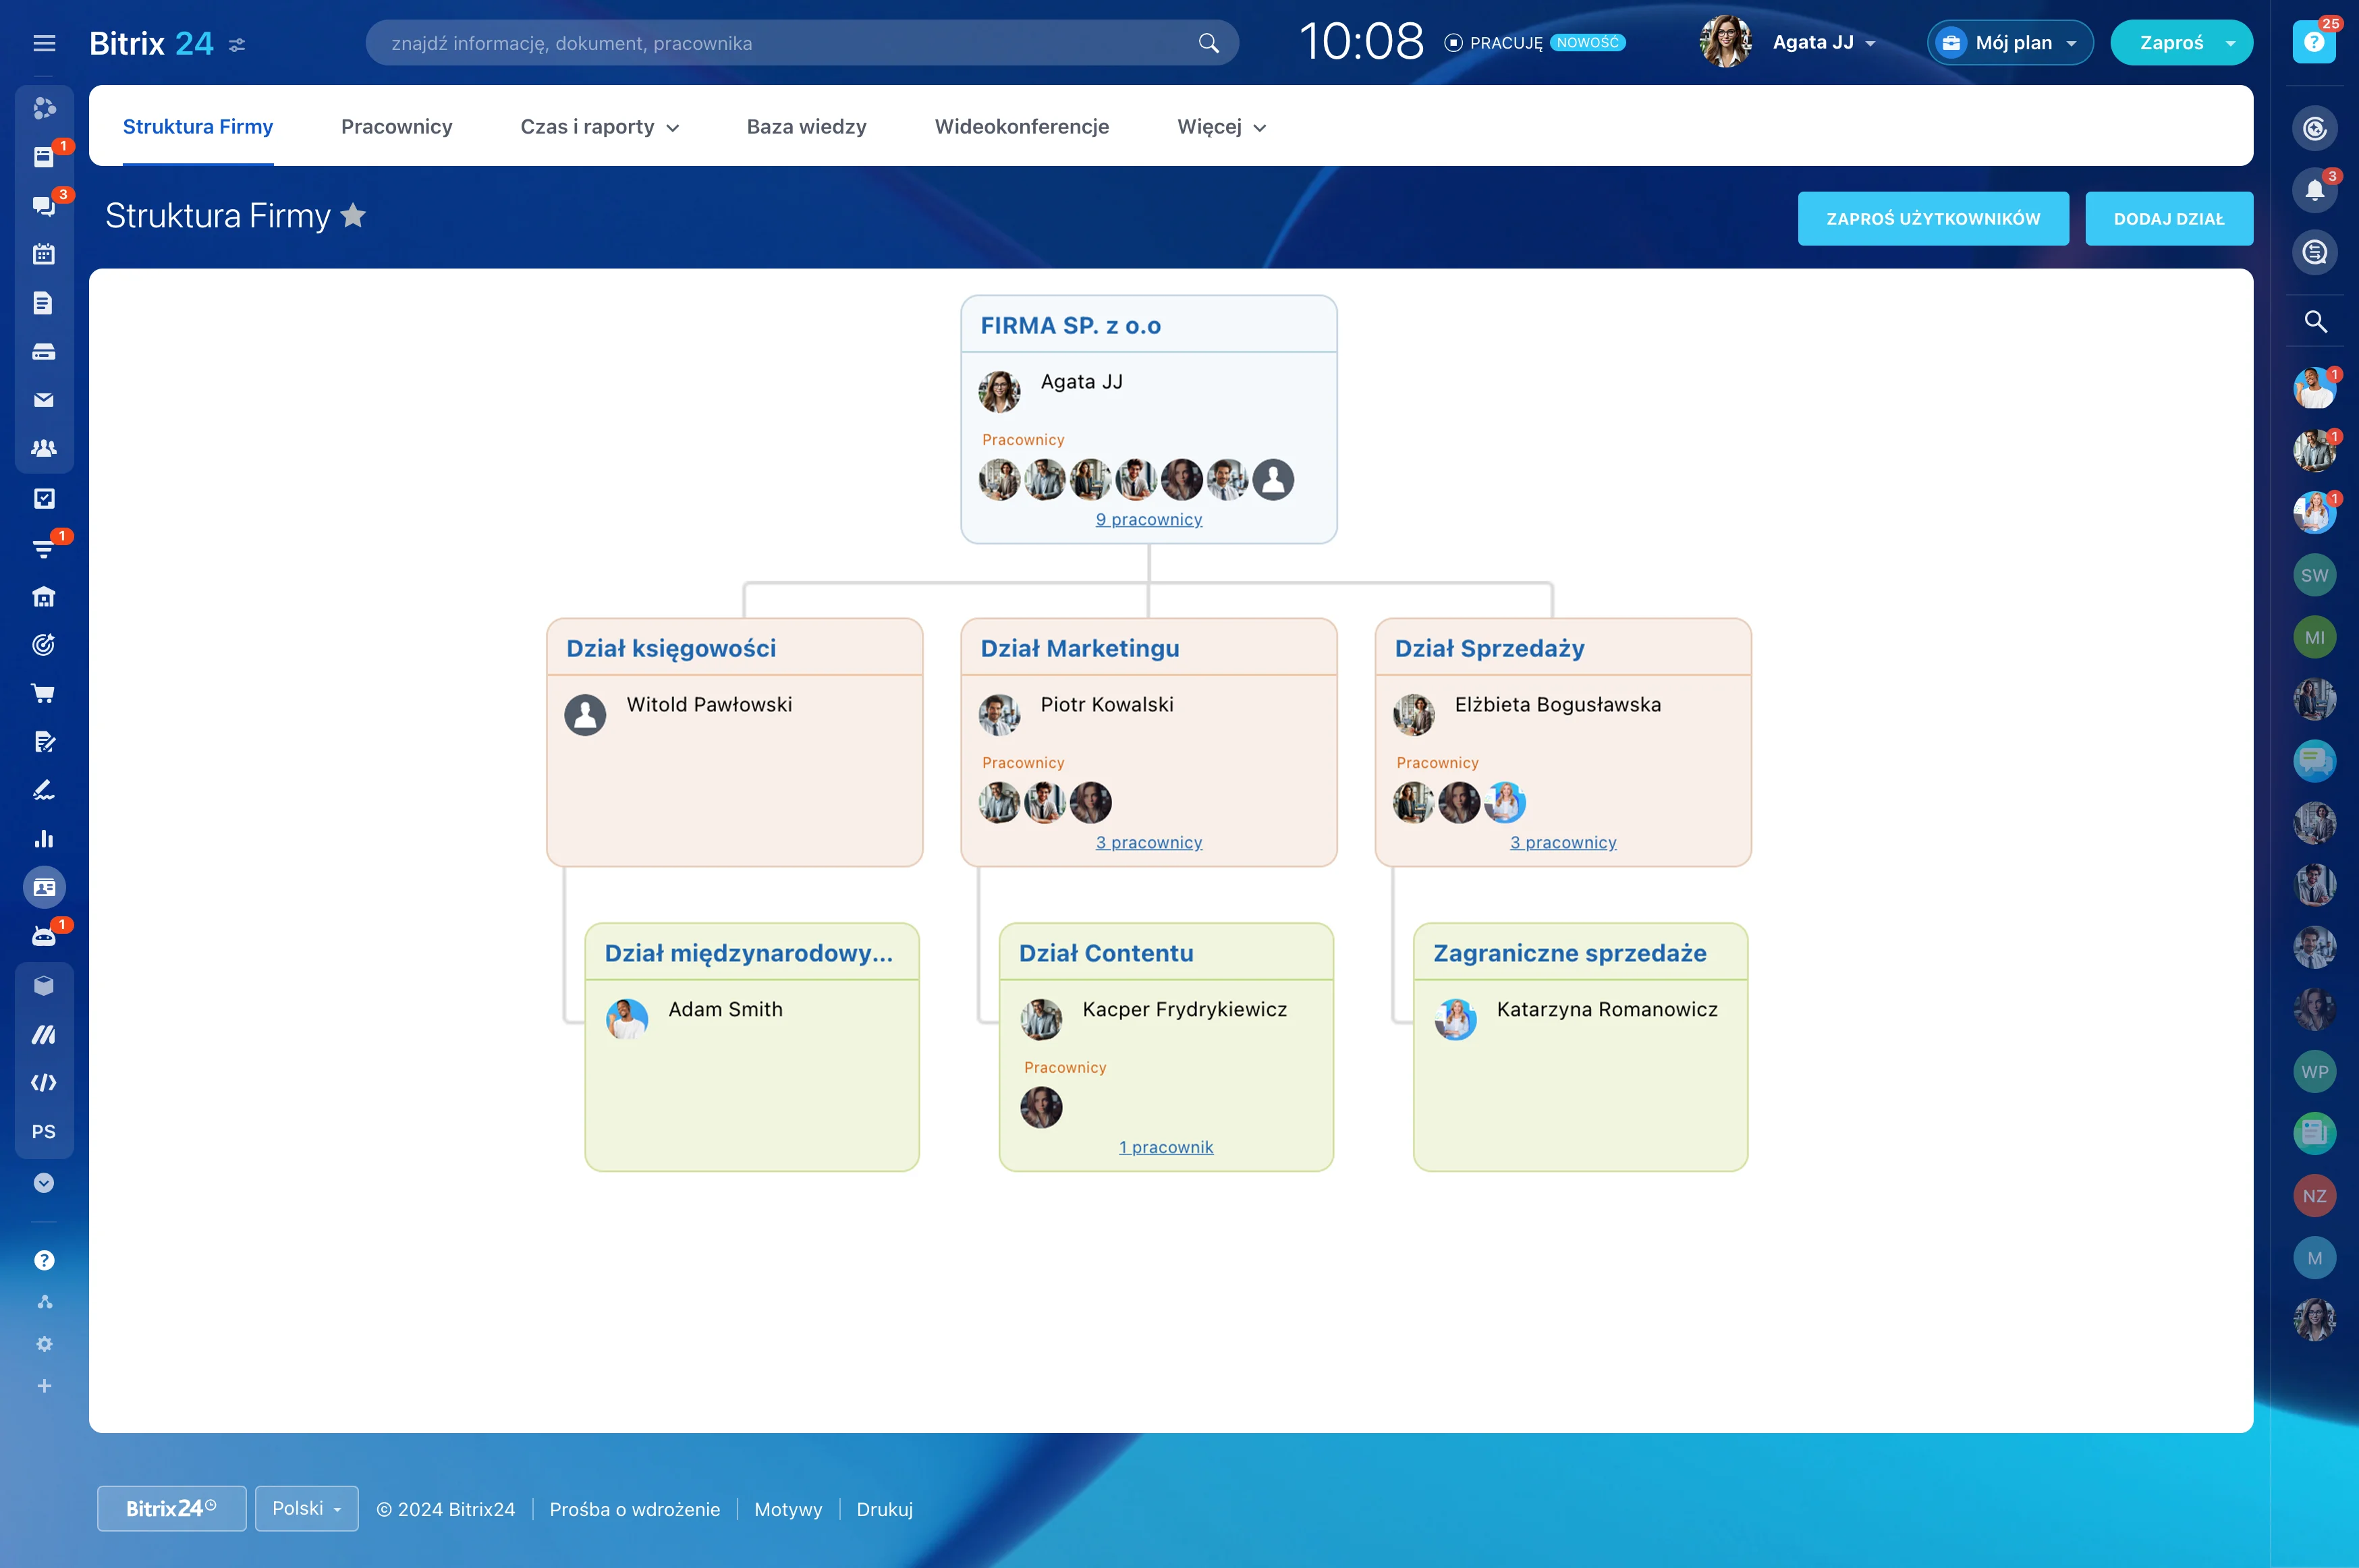Screen dimensions: 2359x1568
Task: Open the calendar icon in left sidebar
Action: pyautogui.click(x=44, y=254)
